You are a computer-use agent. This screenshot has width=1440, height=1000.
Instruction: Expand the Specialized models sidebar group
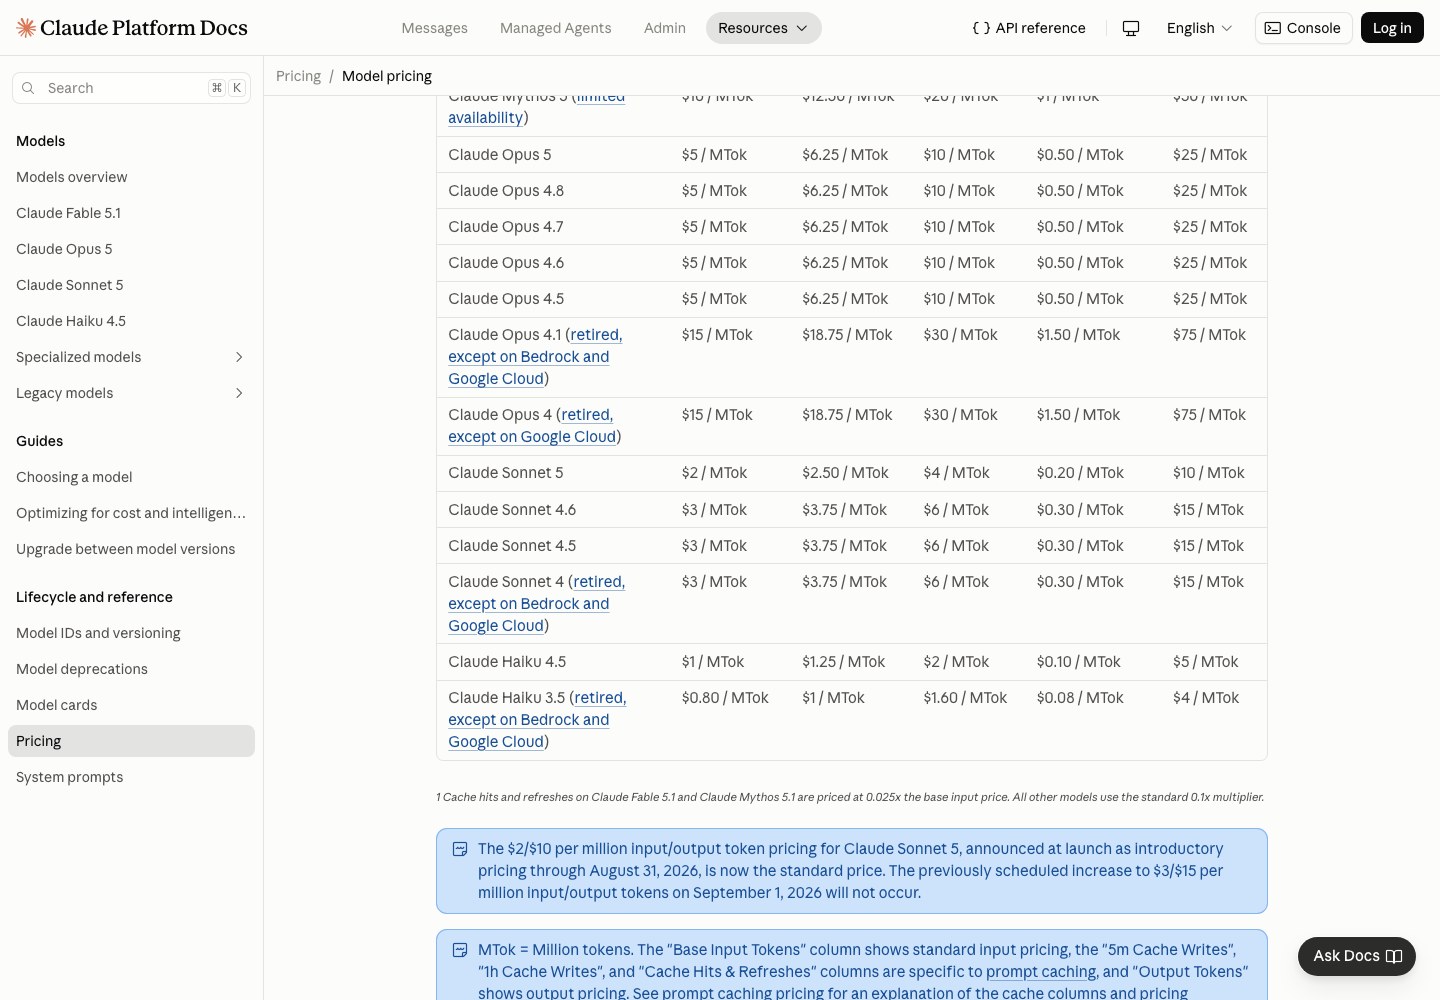(x=131, y=357)
